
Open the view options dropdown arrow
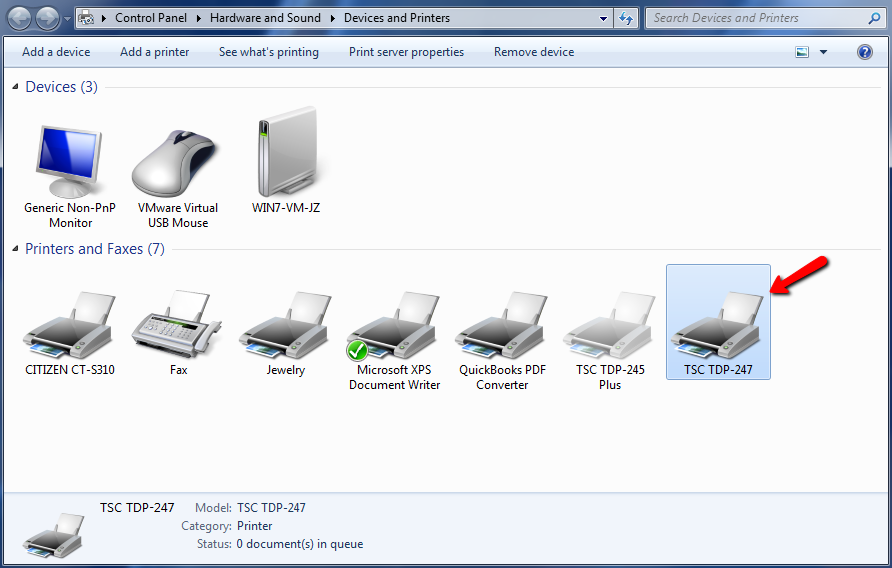(823, 52)
